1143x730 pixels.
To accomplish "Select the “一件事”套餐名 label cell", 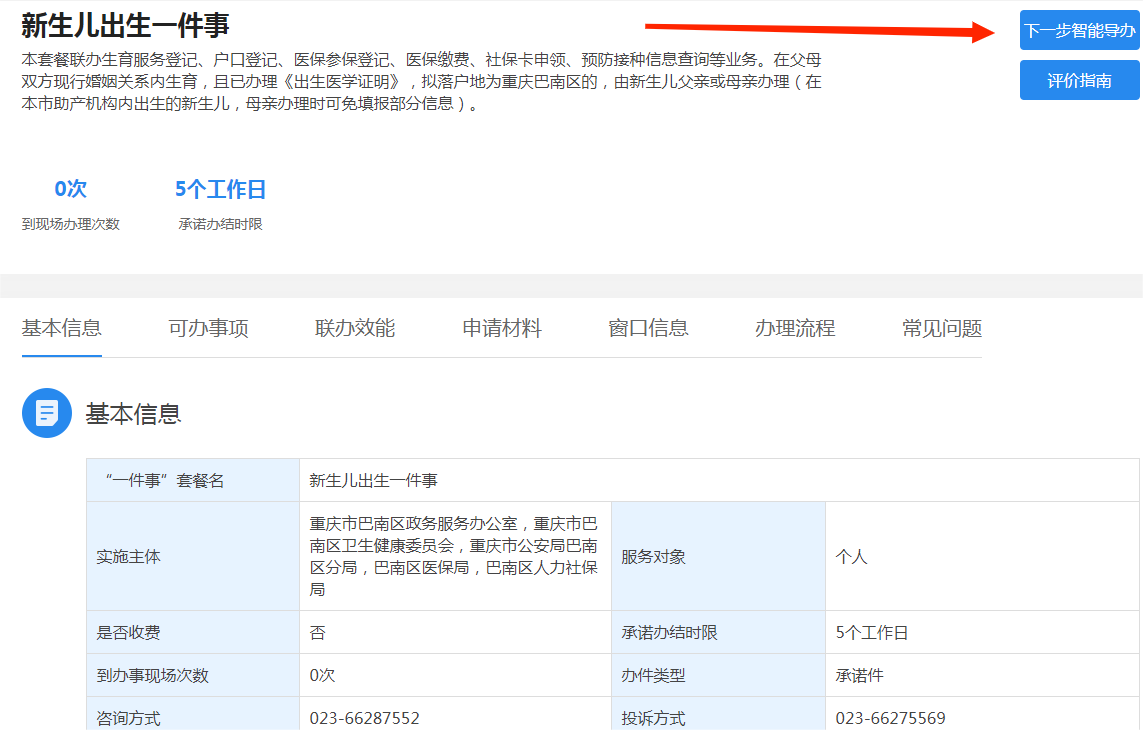I will click(x=193, y=480).
